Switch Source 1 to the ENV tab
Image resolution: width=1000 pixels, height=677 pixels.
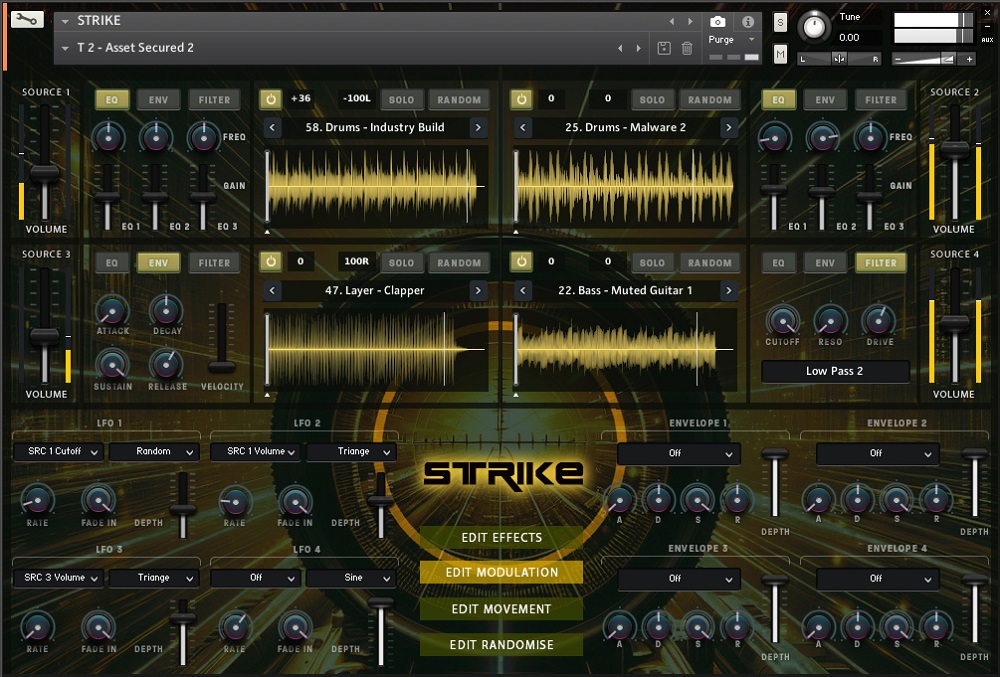(x=158, y=99)
